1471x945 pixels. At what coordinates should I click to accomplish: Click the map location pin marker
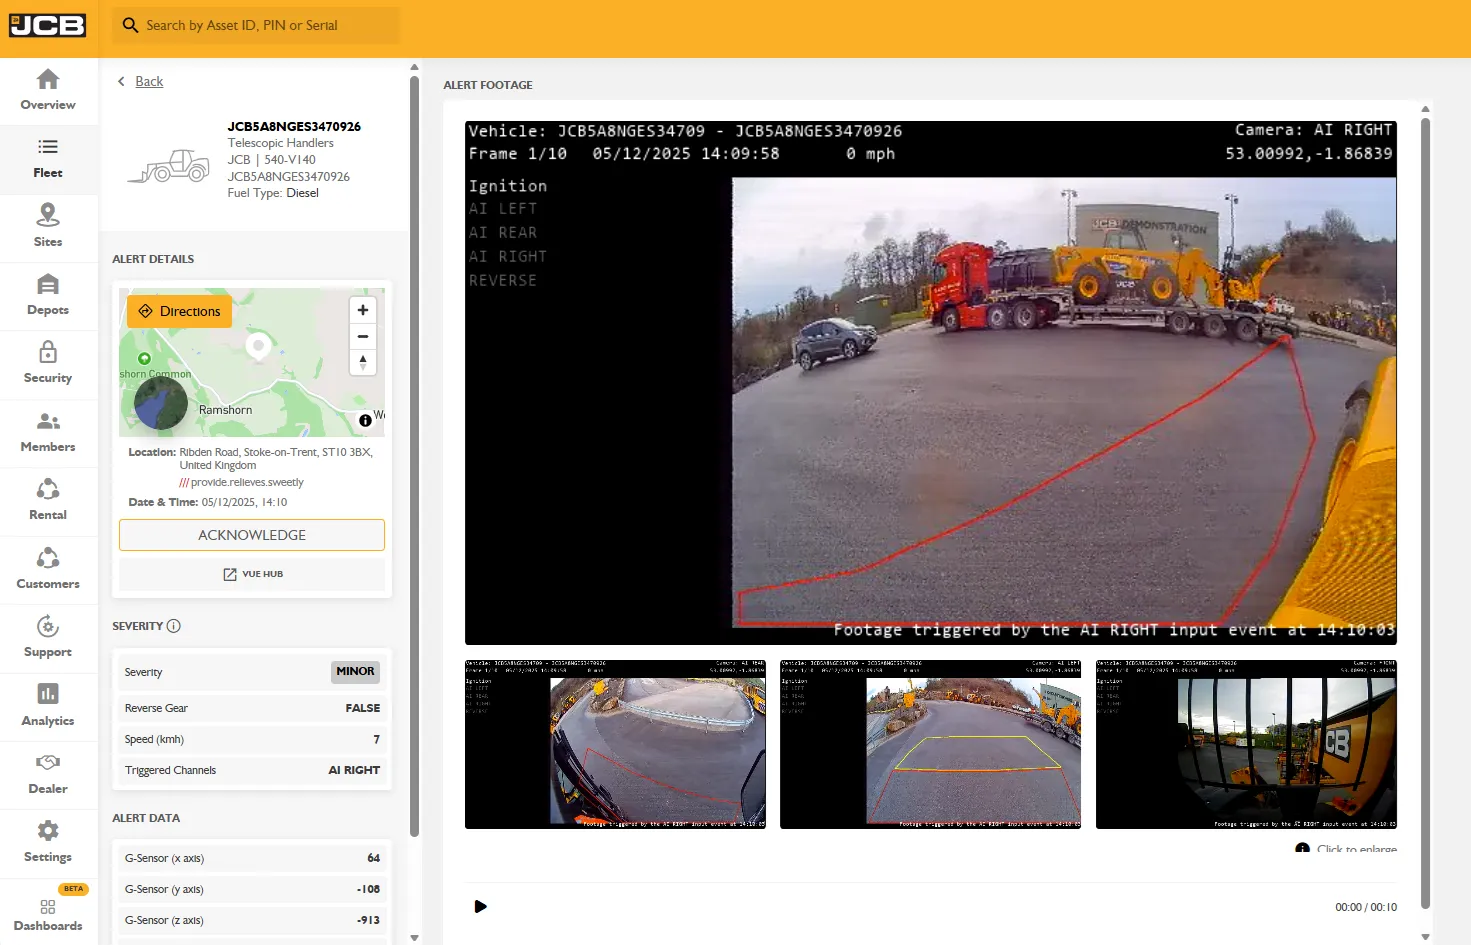(x=259, y=347)
